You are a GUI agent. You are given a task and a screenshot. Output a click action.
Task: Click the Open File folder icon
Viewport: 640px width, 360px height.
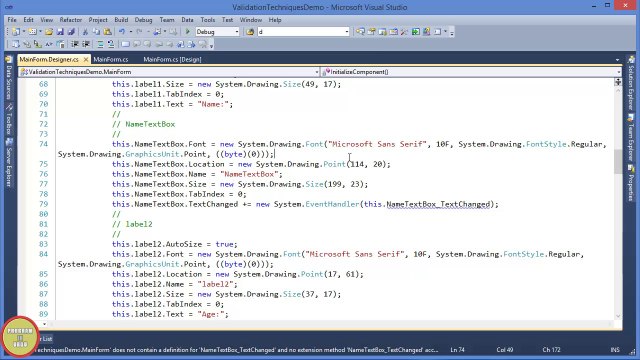click(x=49, y=31)
